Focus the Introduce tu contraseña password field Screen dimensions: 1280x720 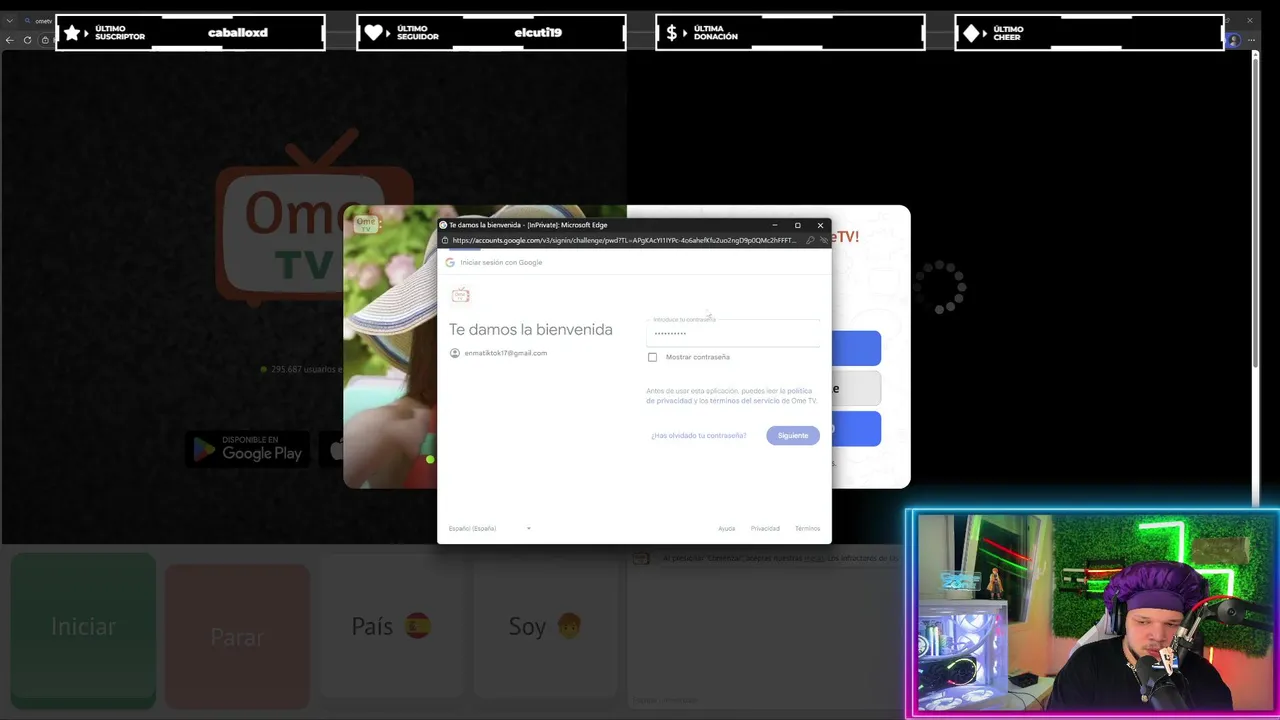pos(733,332)
